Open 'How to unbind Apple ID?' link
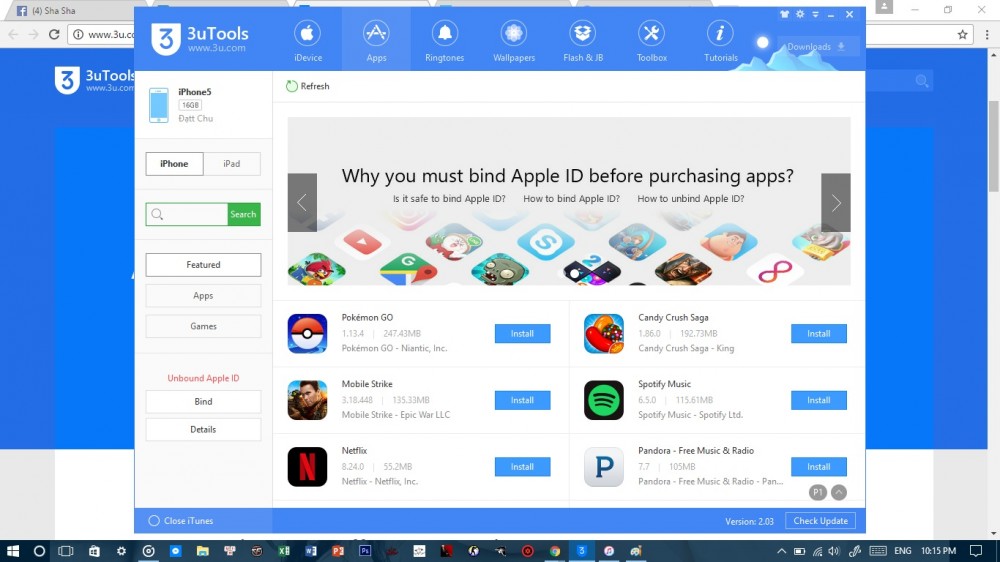The height and width of the screenshot is (562, 1000). [x=691, y=199]
